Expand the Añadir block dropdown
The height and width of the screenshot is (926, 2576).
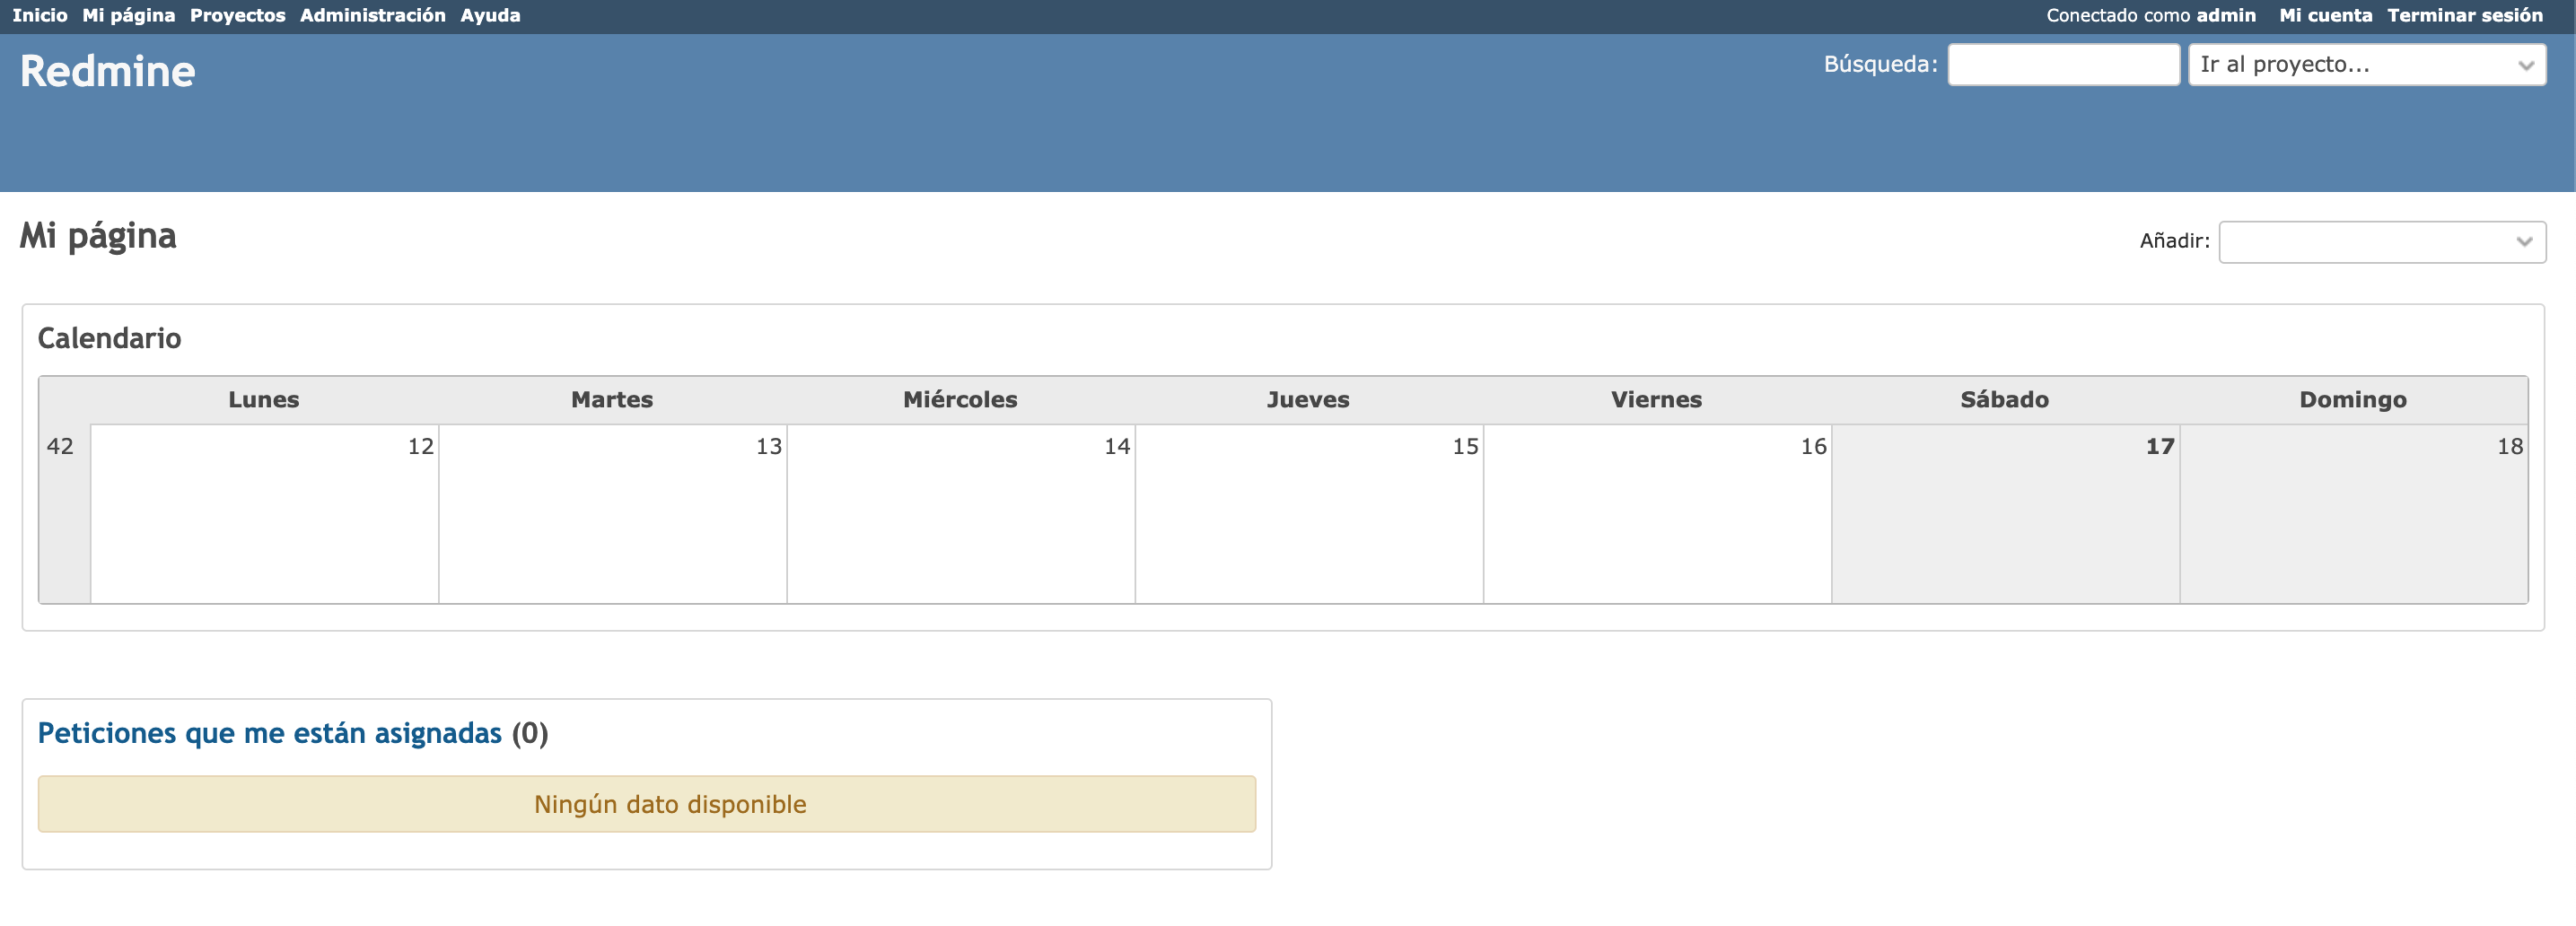tap(2382, 241)
